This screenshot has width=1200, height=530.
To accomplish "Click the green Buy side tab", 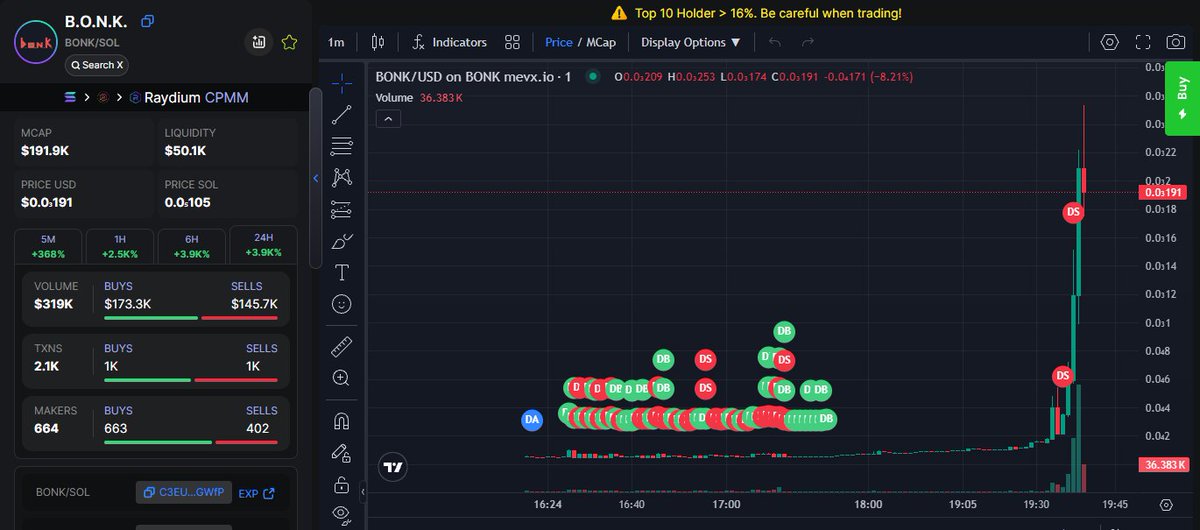I will (1183, 97).
